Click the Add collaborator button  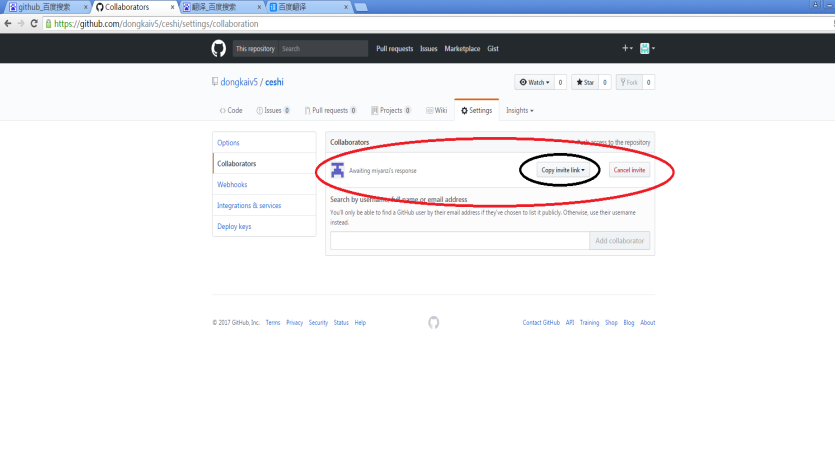pos(620,240)
